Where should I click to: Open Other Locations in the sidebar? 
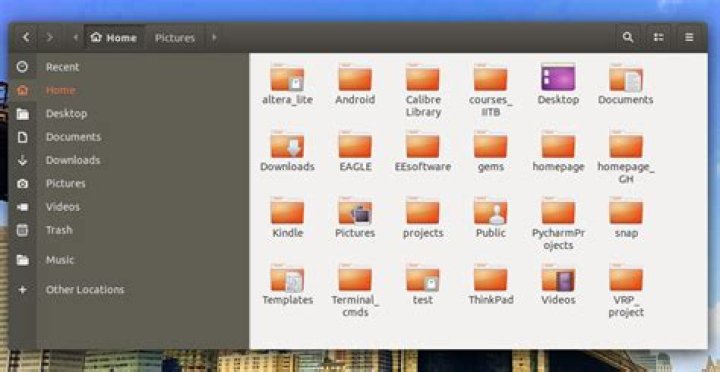(129, 290)
